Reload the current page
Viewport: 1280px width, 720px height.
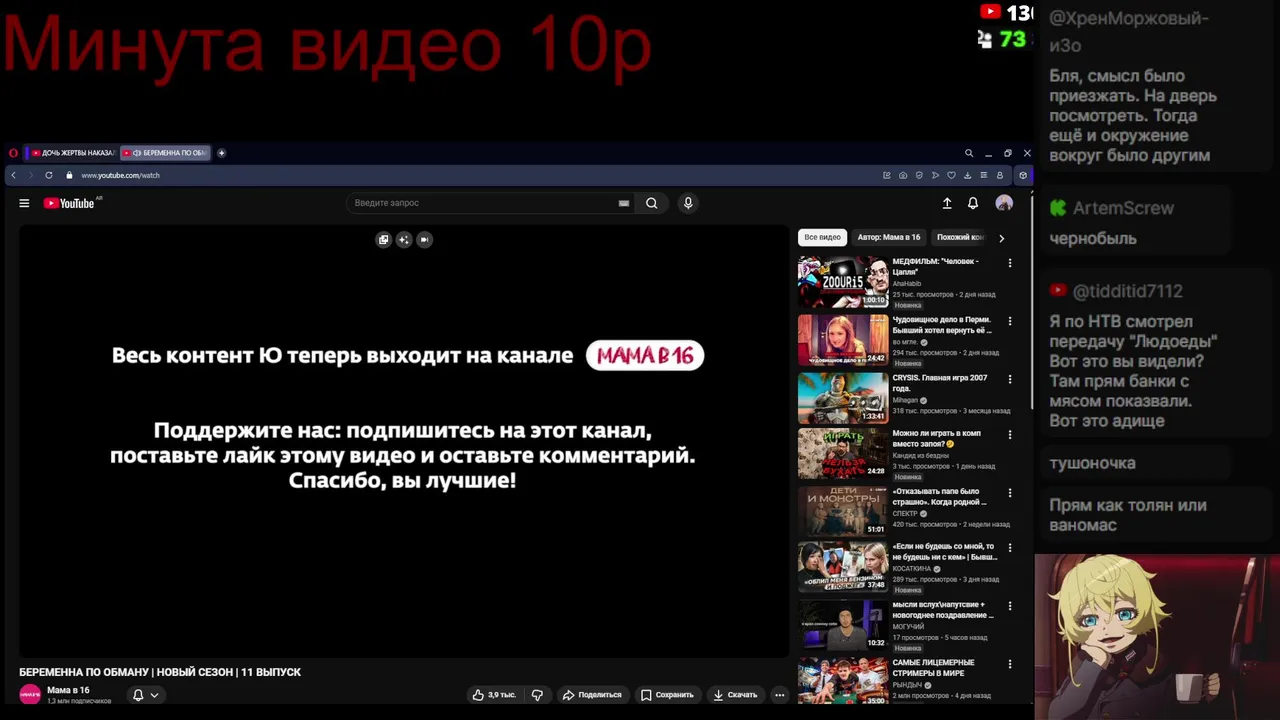pos(48,175)
